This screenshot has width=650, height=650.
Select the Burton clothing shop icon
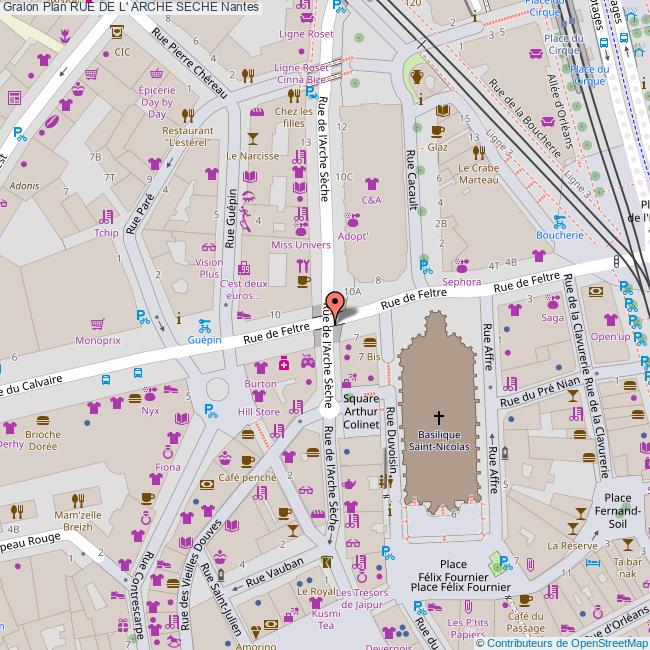coord(260,367)
